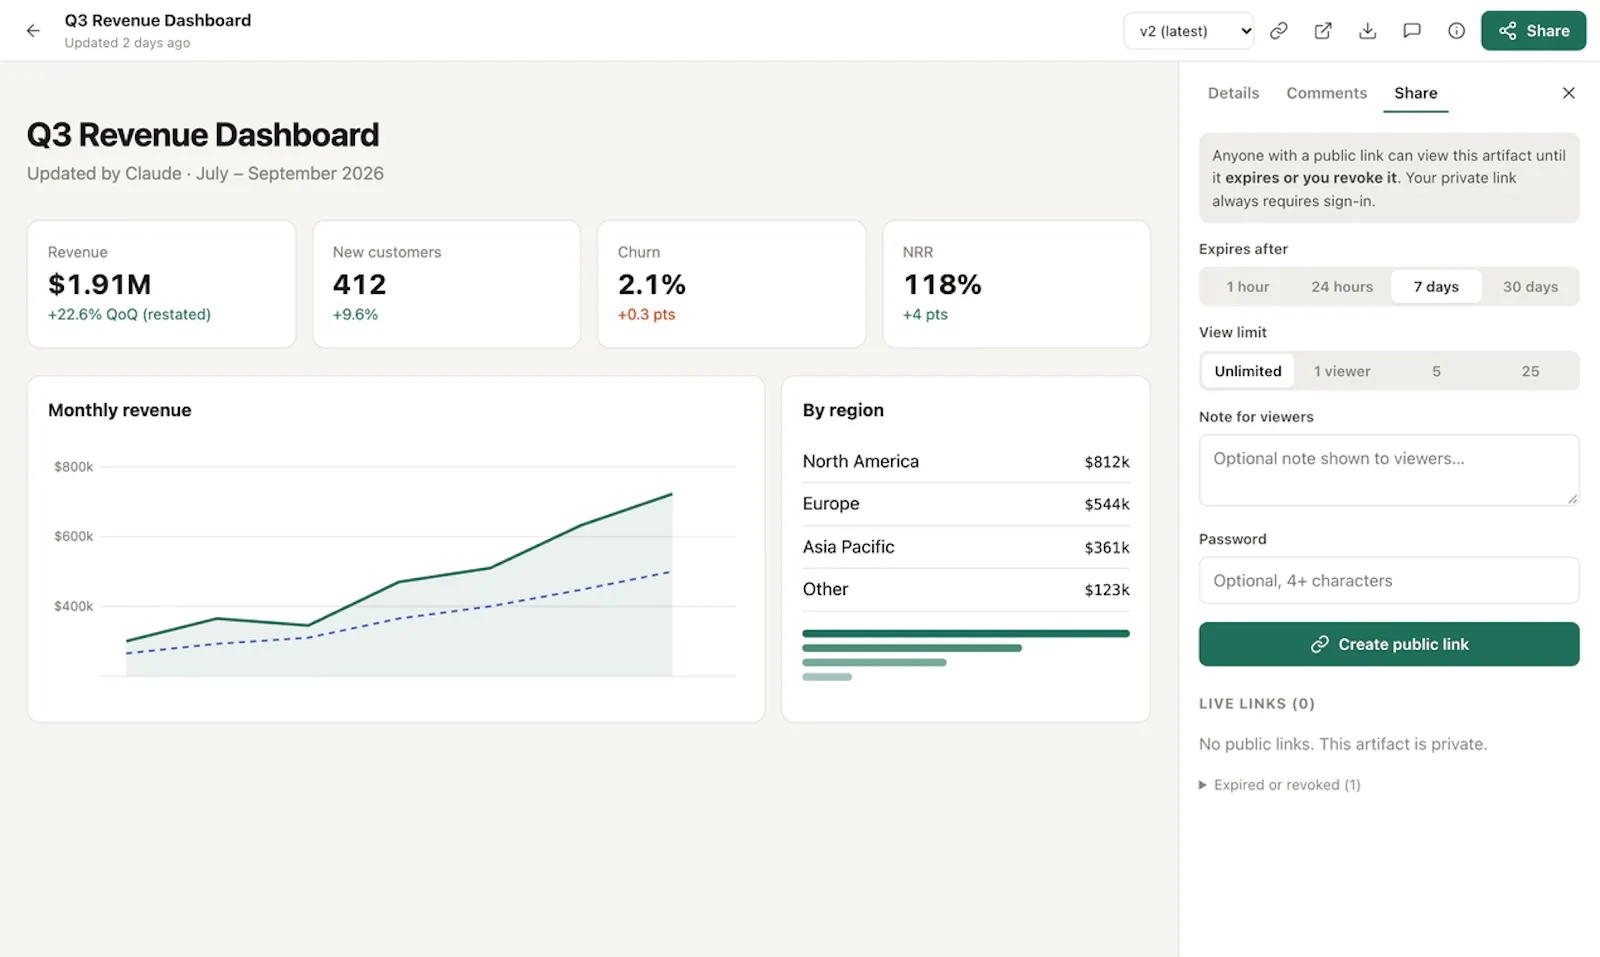Set view limit to 25
The image size is (1600, 957).
(x=1530, y=371)
